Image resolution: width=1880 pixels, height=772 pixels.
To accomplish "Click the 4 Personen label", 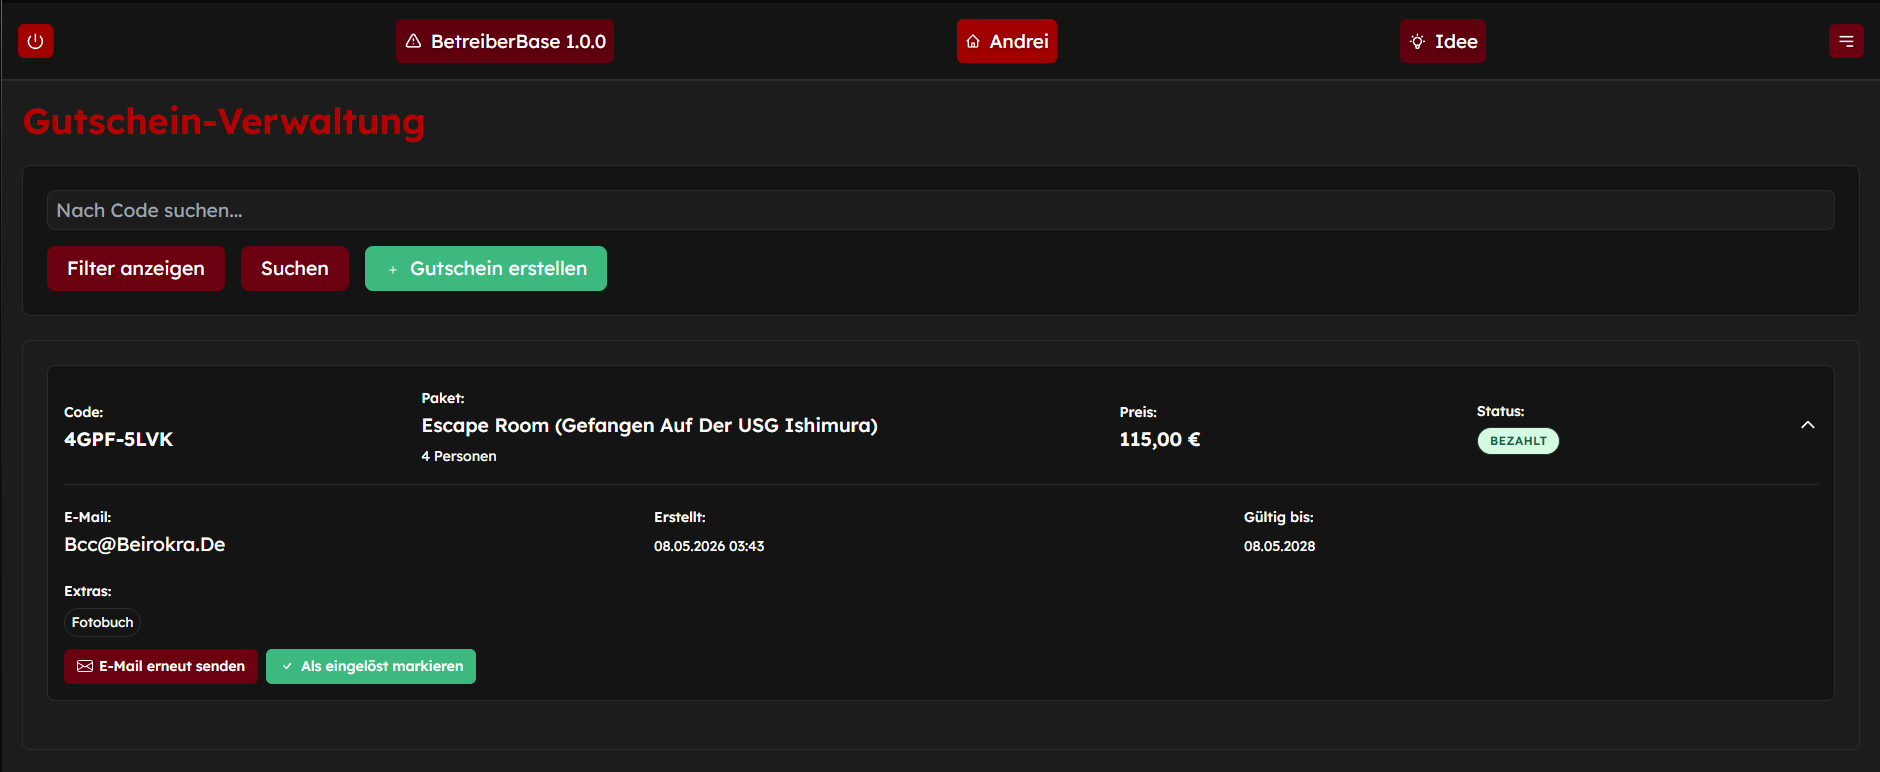I will click(x=459, y=456).
